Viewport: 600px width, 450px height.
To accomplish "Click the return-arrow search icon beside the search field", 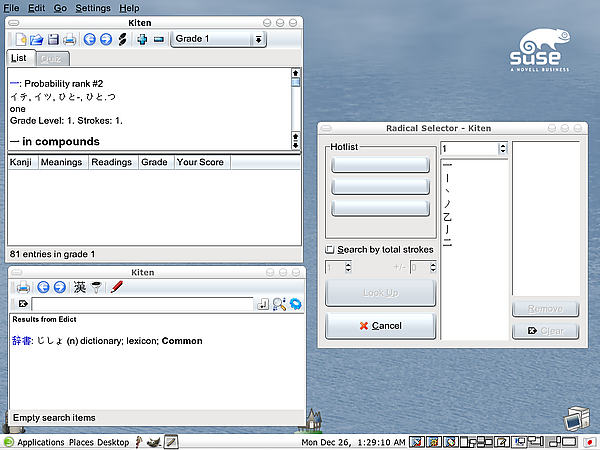I will 263,304.
